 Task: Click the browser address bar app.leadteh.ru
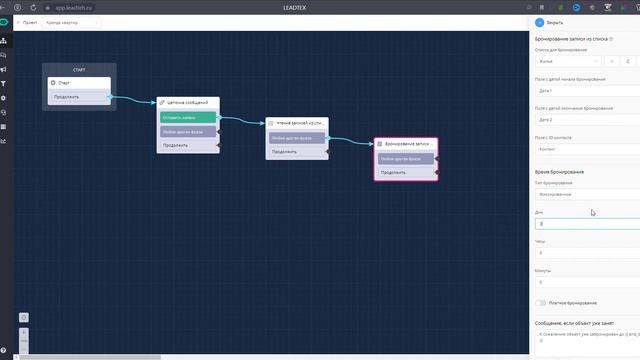click(x=73, y=7)
